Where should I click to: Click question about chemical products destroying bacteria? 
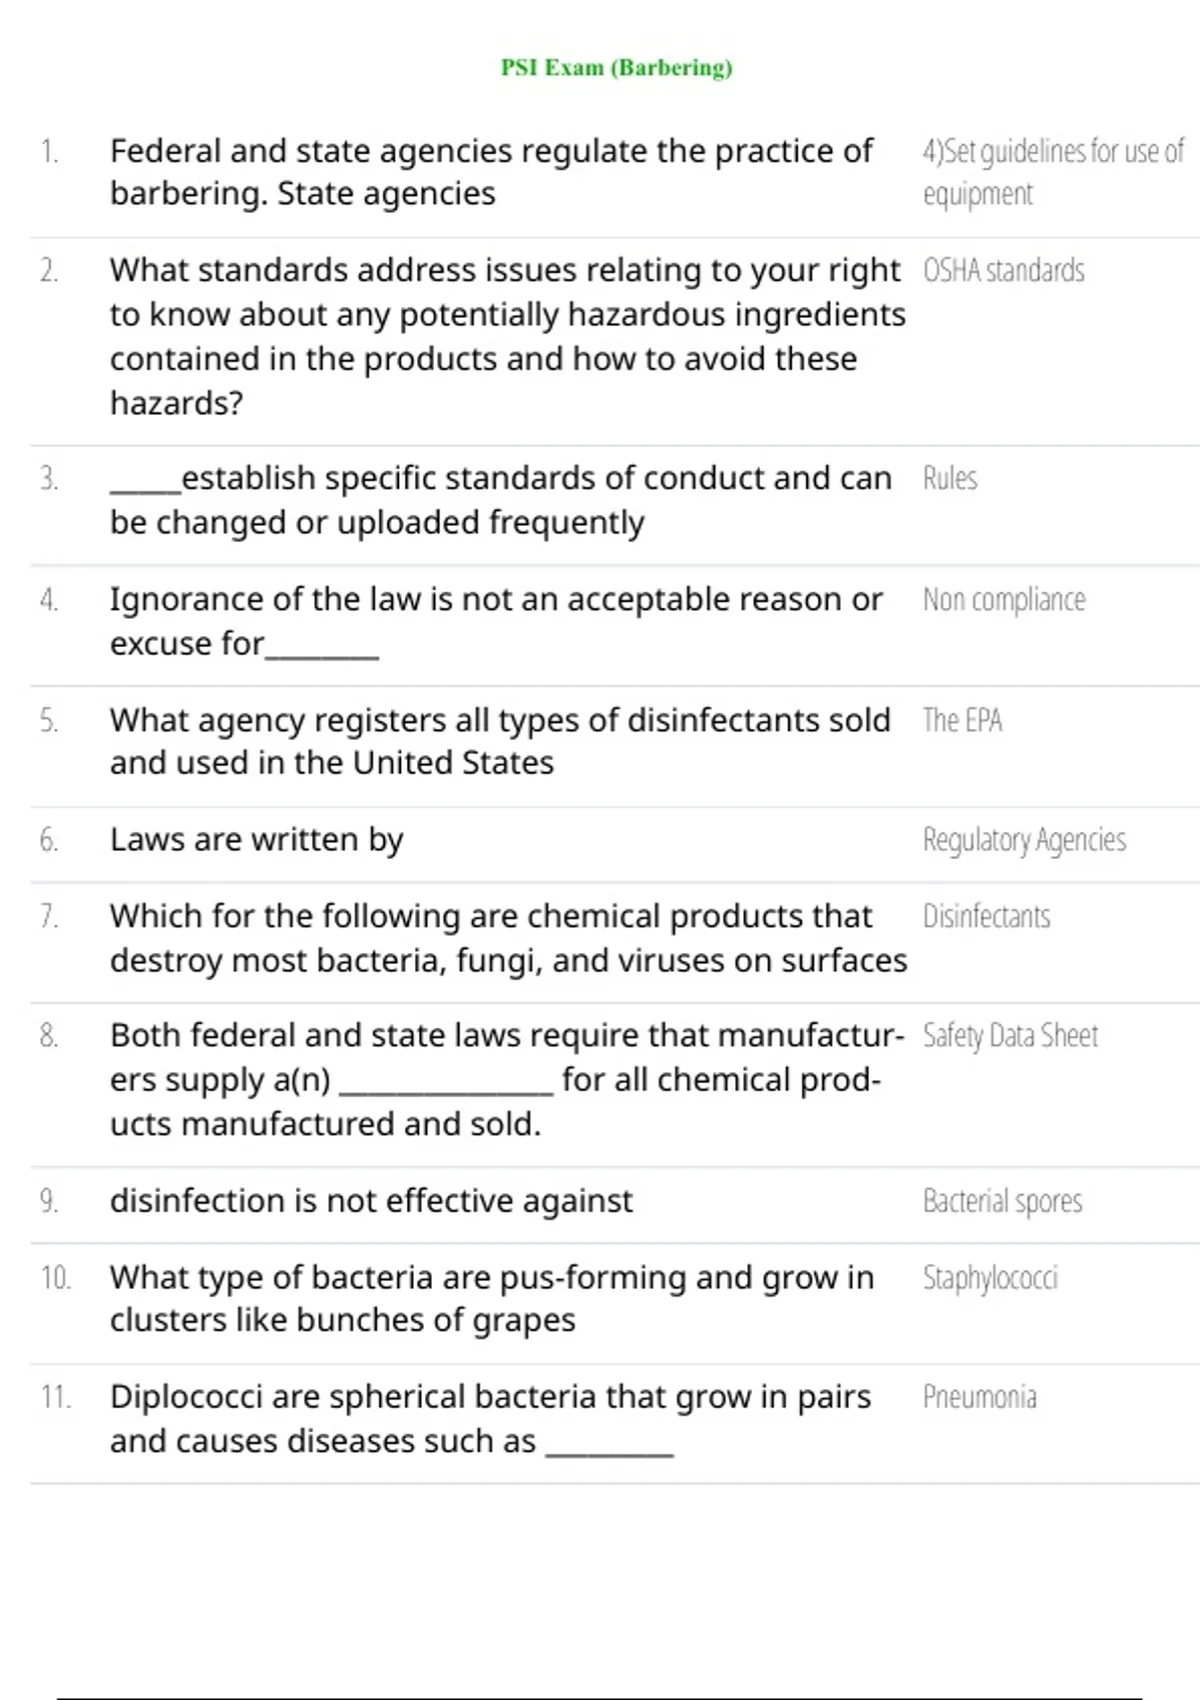[x=508, y=938]
